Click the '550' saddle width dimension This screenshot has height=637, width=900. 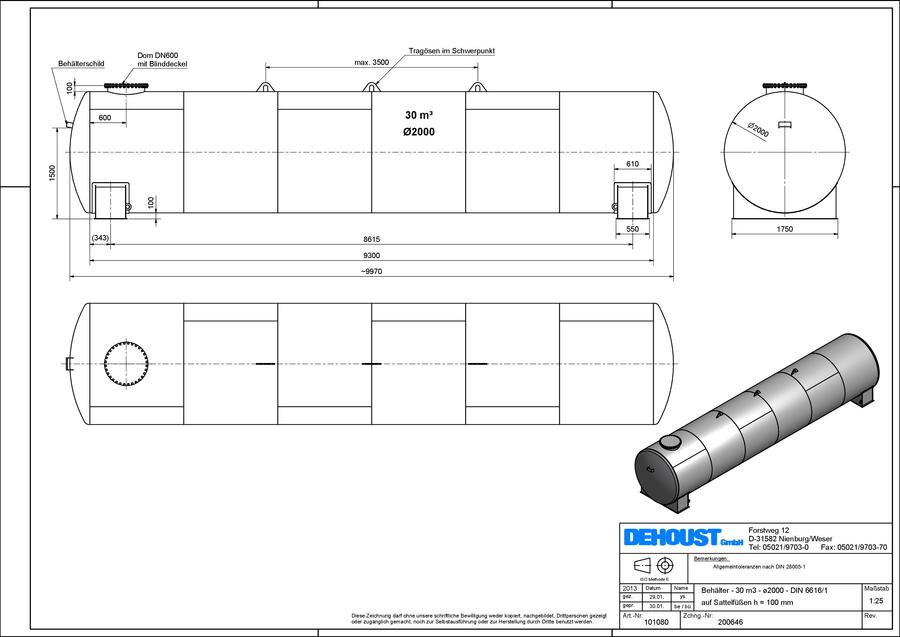[x=632, y=229]
